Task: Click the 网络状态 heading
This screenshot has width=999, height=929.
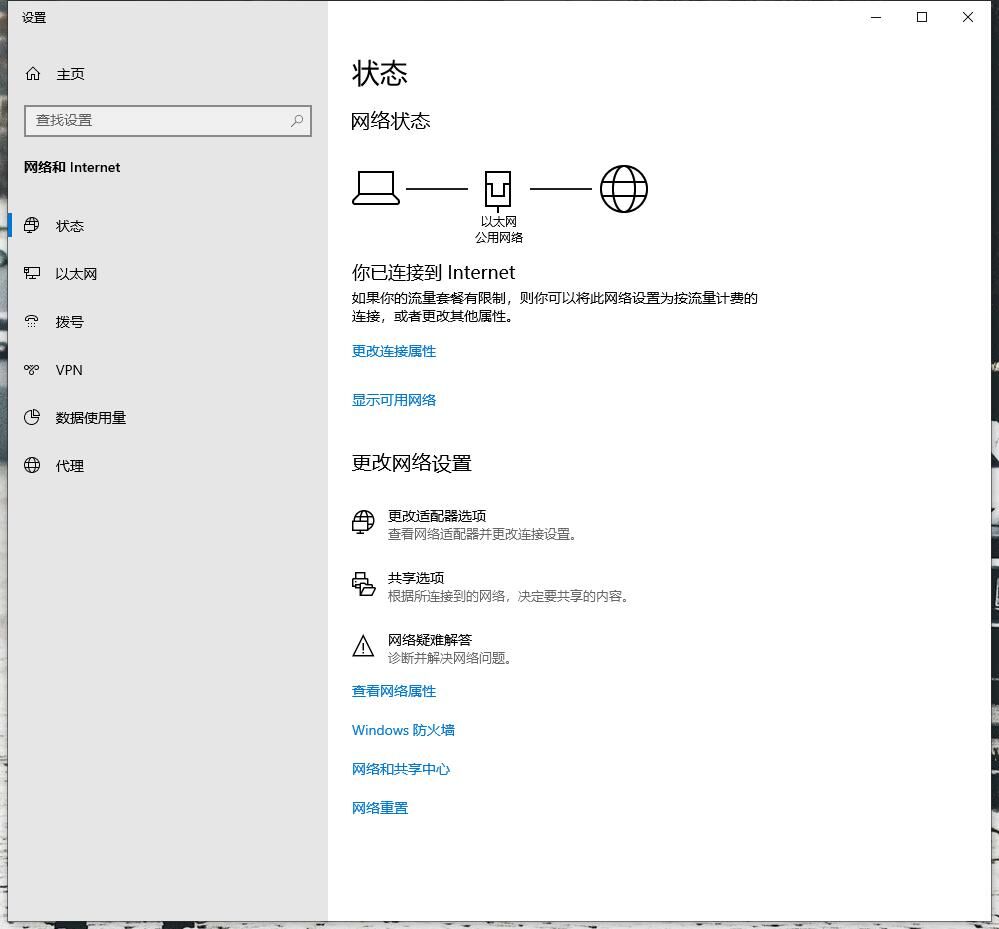Action: [x=391, y=121]
